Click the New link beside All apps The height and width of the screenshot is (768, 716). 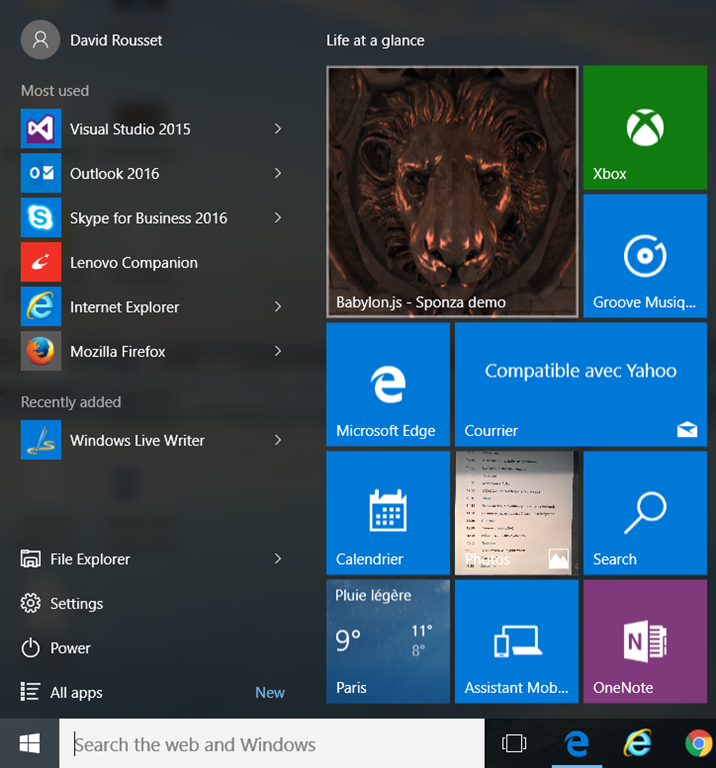coord(270,693)
